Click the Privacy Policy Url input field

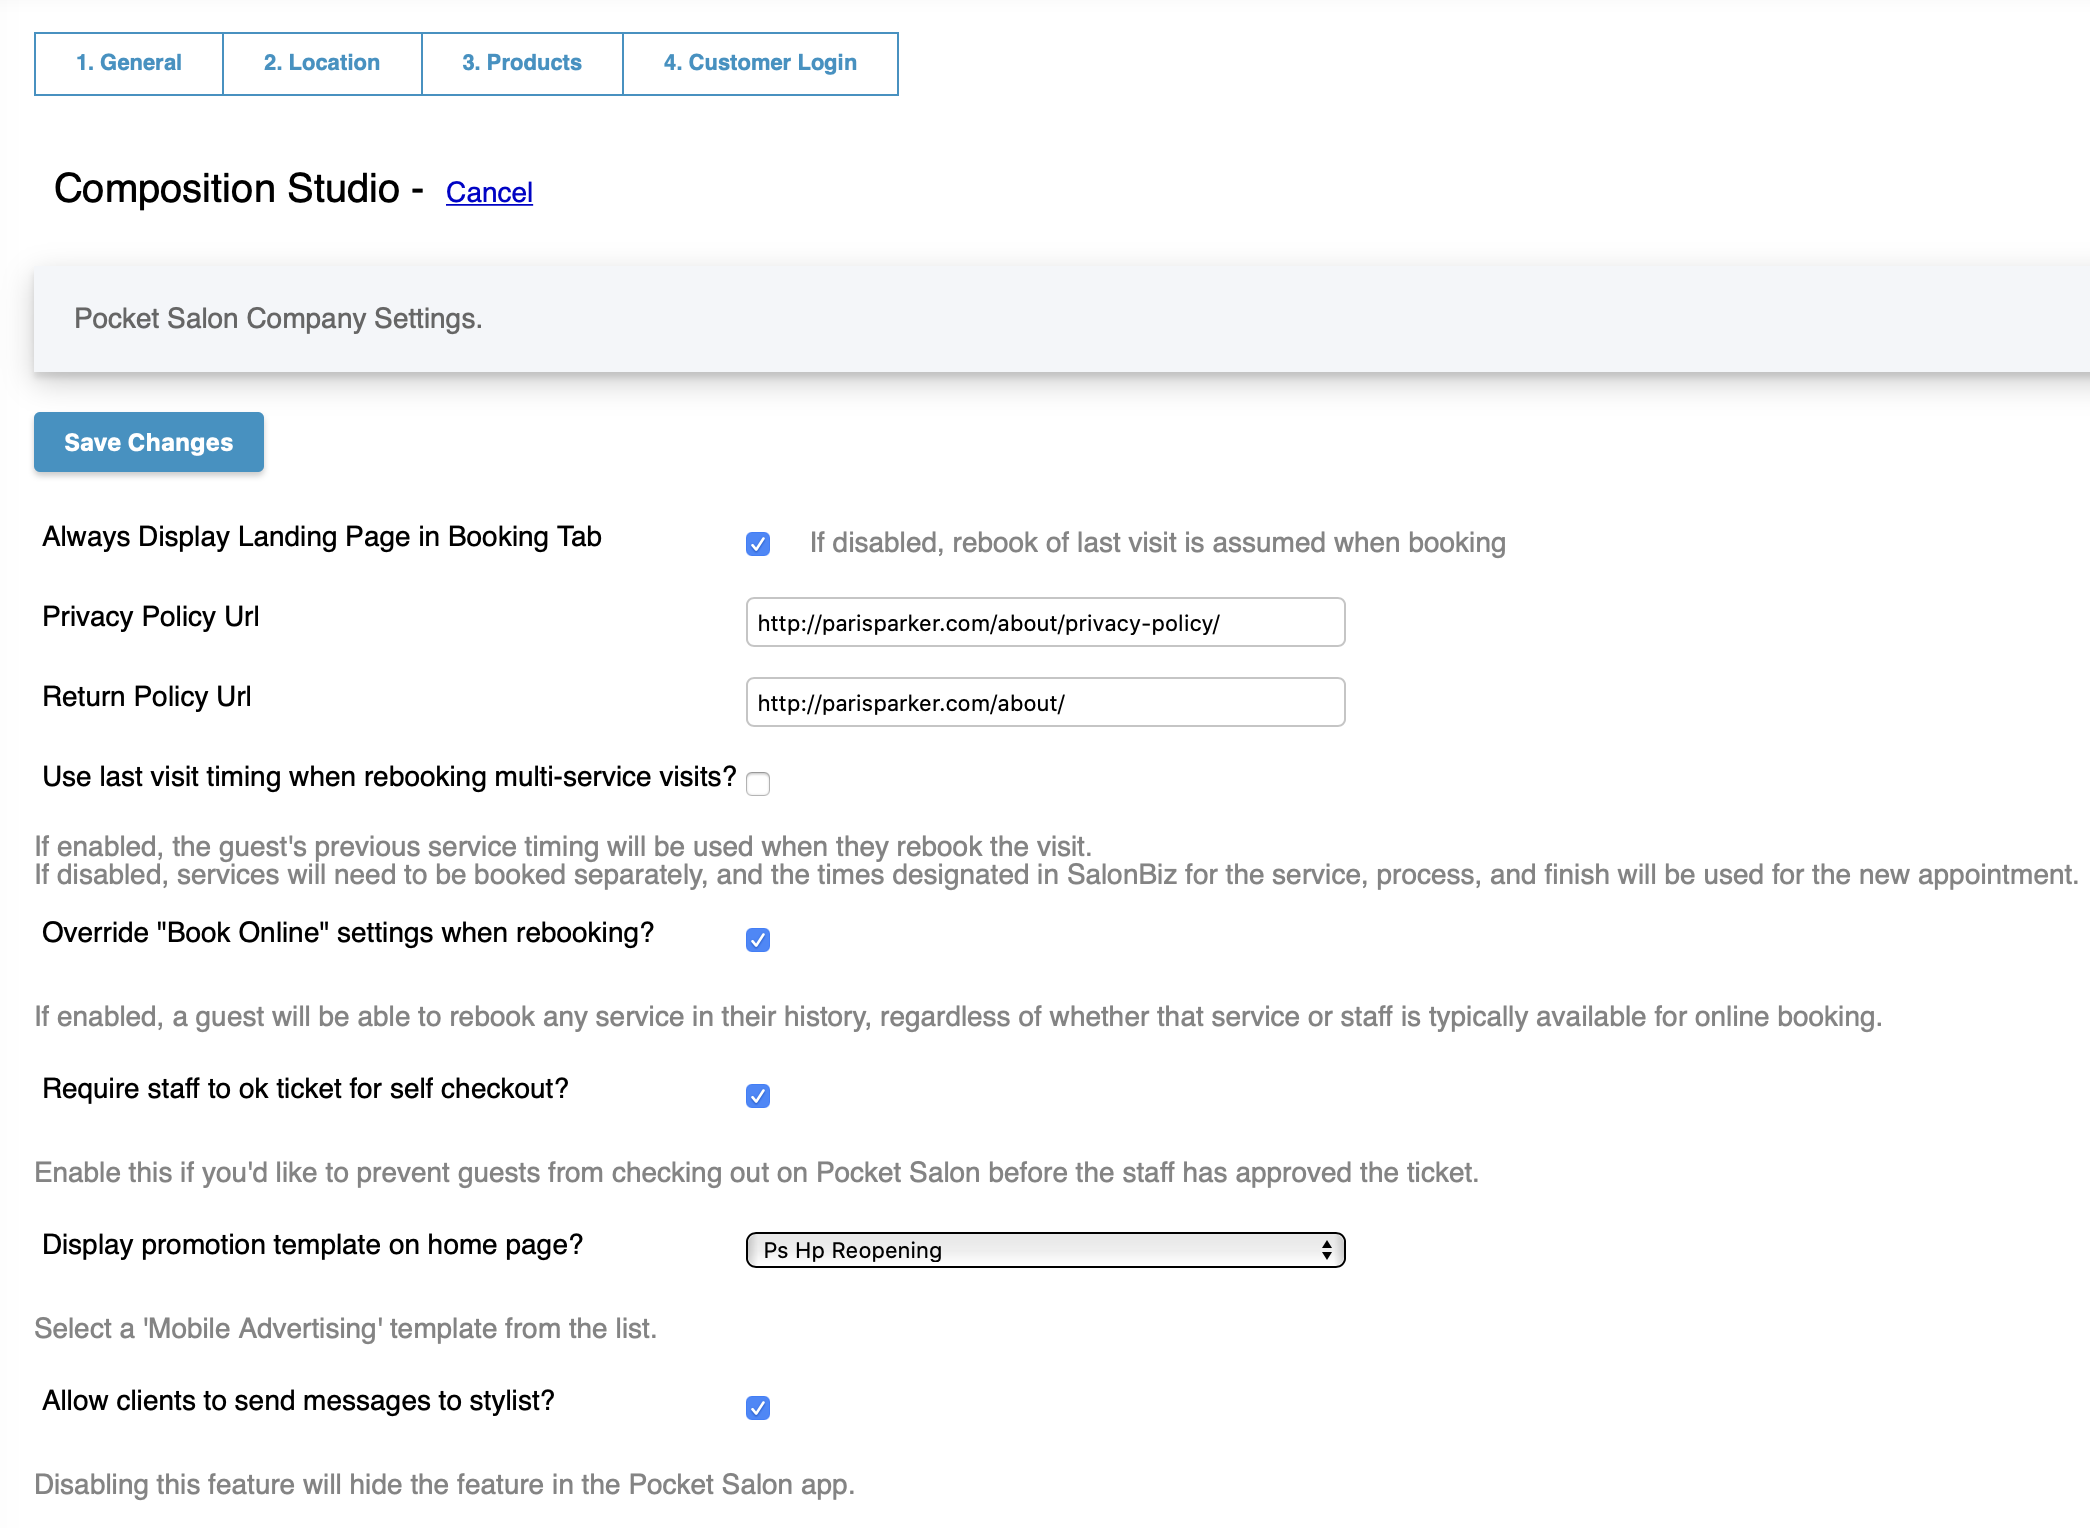(1045, 622)
